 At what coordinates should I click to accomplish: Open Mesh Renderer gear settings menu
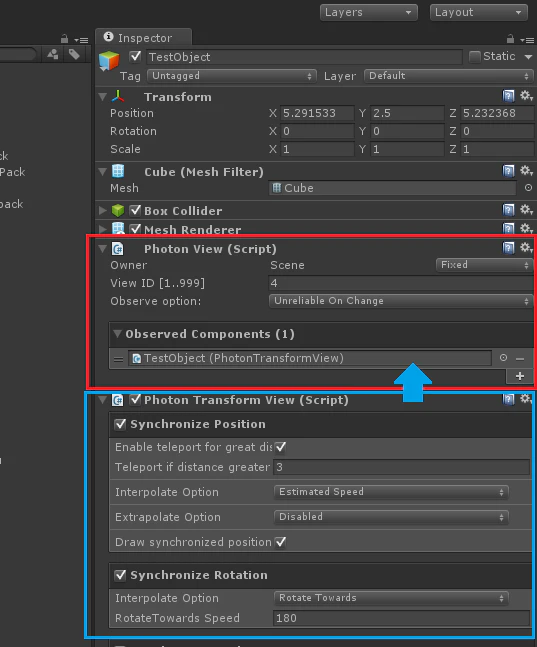[x=526, y=228]
